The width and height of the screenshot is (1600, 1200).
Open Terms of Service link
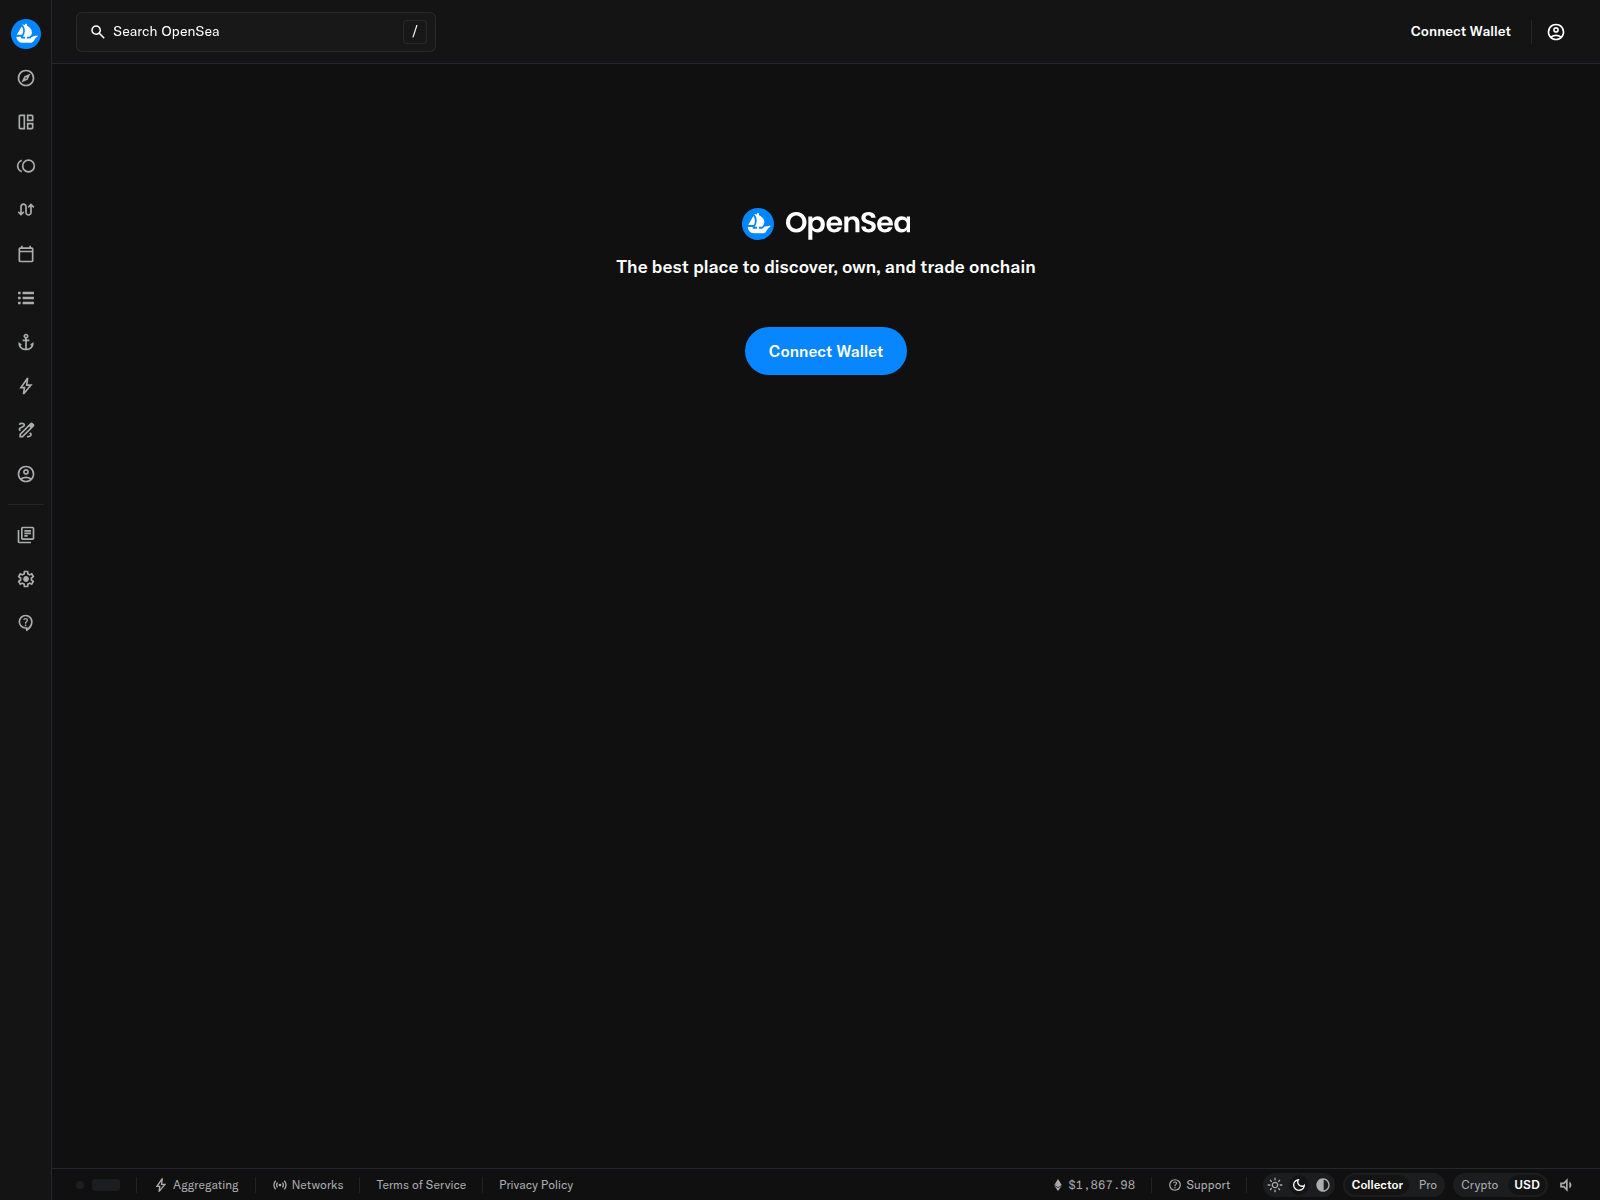coord(421,1185)
